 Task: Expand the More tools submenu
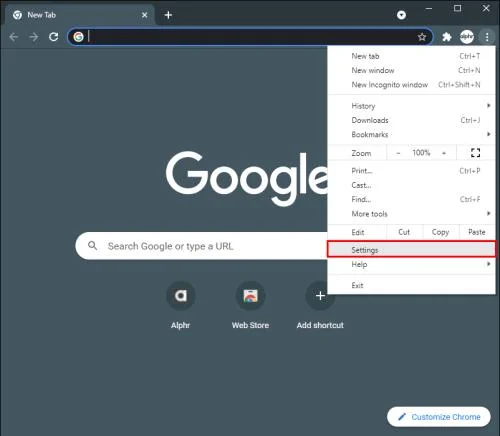pyautogui.click(x=411, y=214)
